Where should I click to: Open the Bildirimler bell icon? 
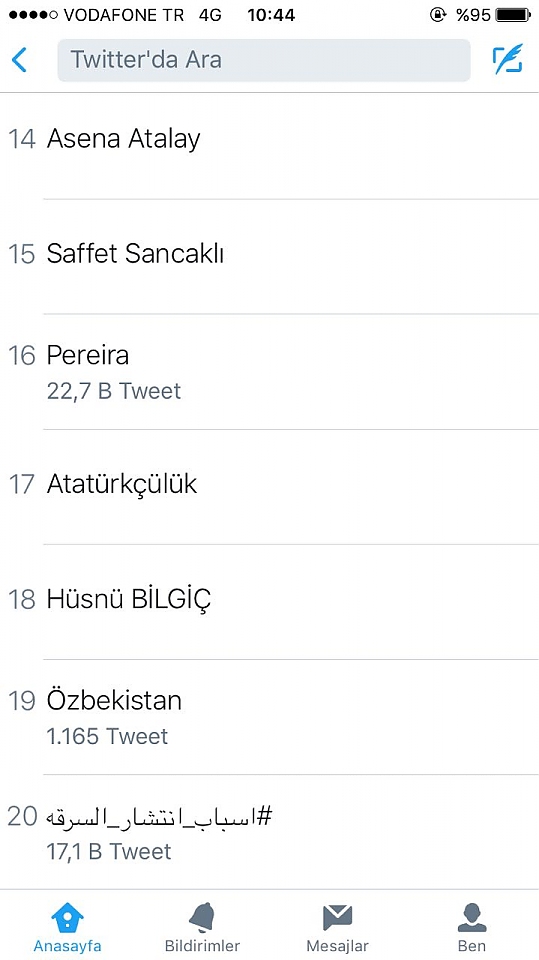pyautogui.click(x=202, y=918)
